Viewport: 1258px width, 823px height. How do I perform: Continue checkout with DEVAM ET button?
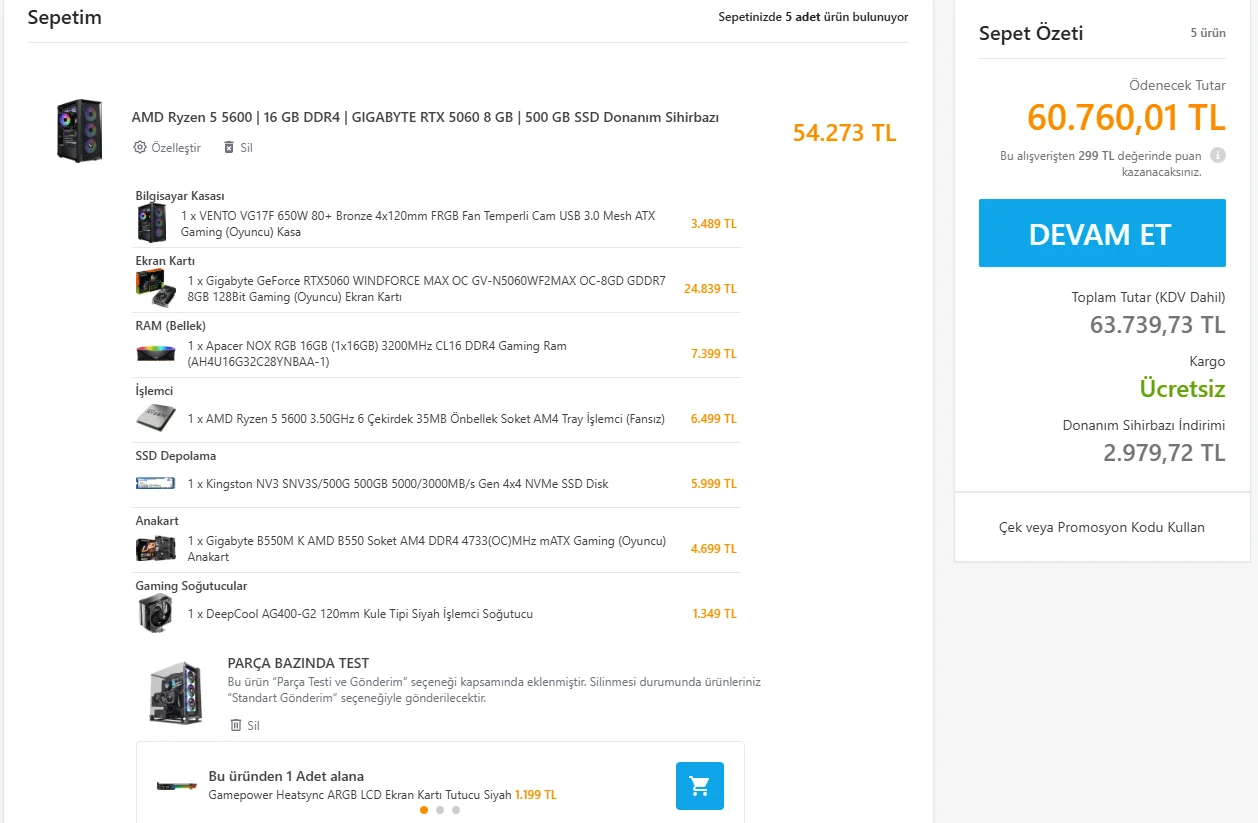[x=1102, y=233]
